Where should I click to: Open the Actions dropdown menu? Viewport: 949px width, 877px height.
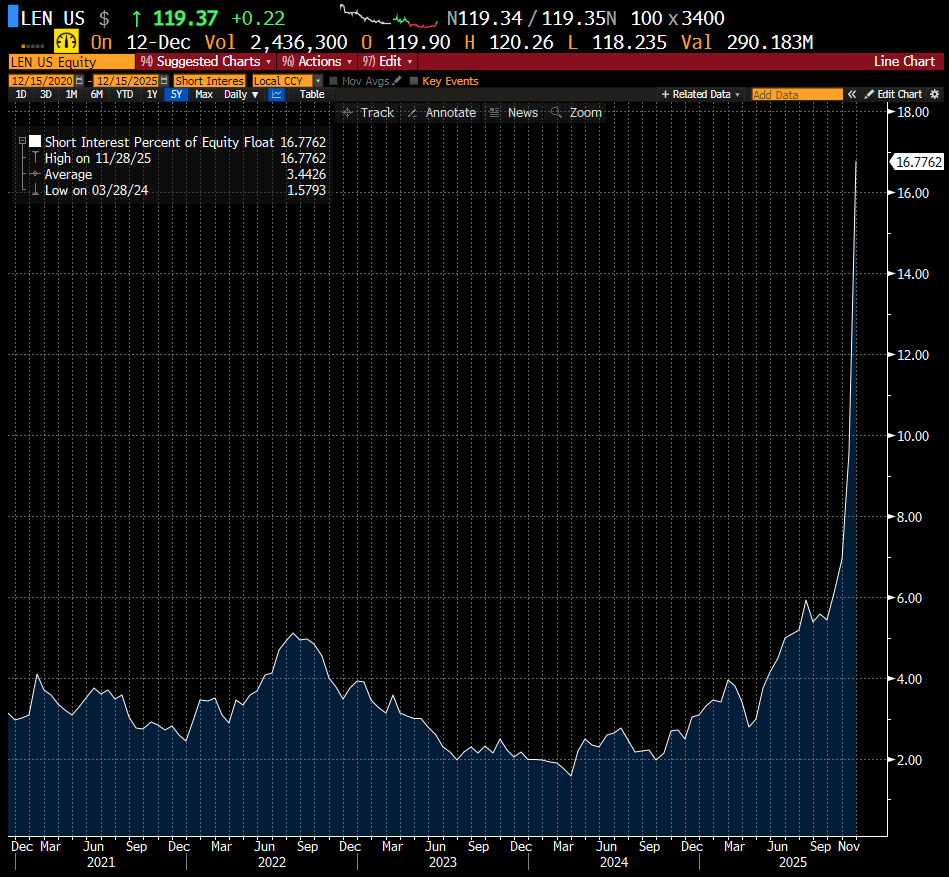pyautogui.click(x=317, y=62)
